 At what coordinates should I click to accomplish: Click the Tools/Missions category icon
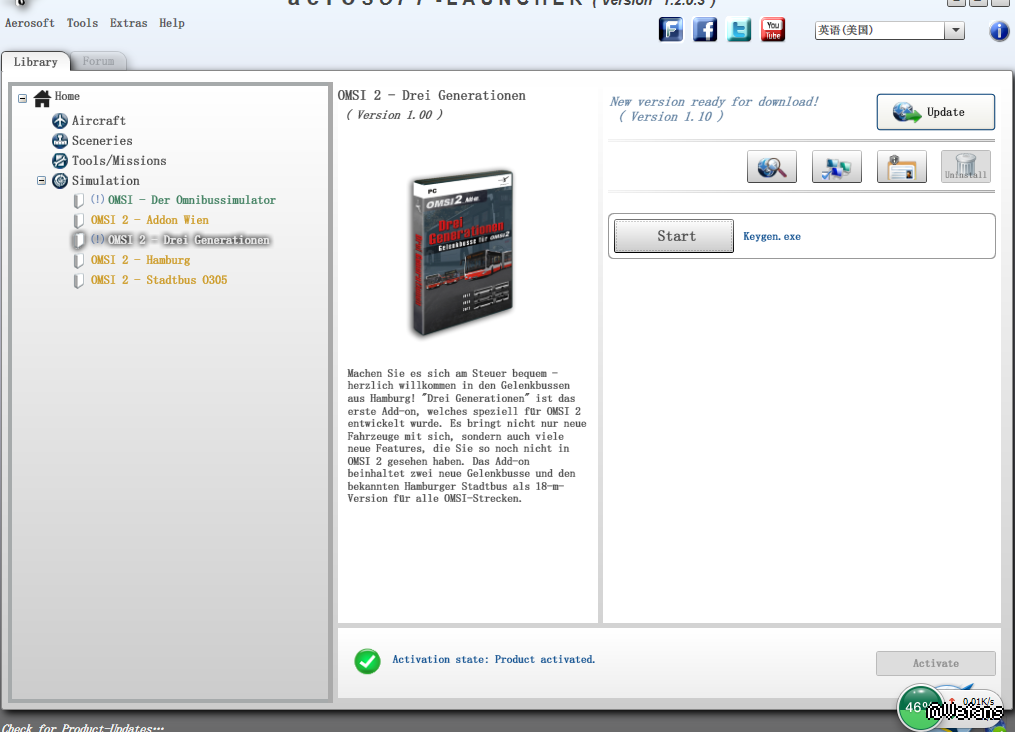tap(60, 161)
